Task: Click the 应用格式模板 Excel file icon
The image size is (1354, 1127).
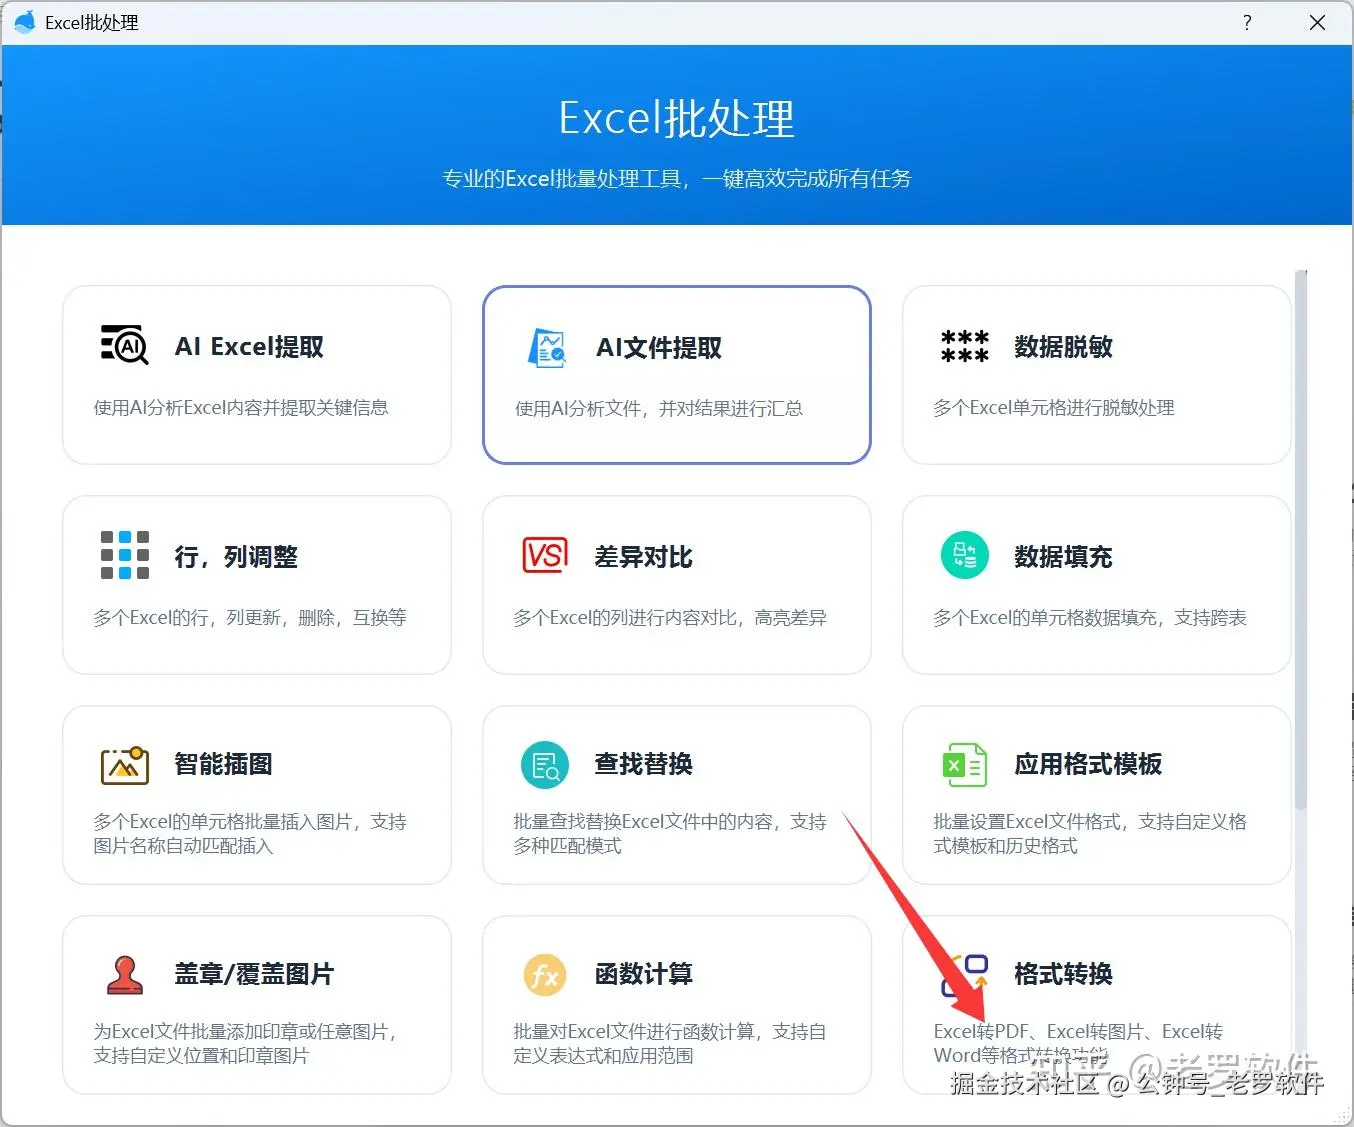Action: pos(964,765)
